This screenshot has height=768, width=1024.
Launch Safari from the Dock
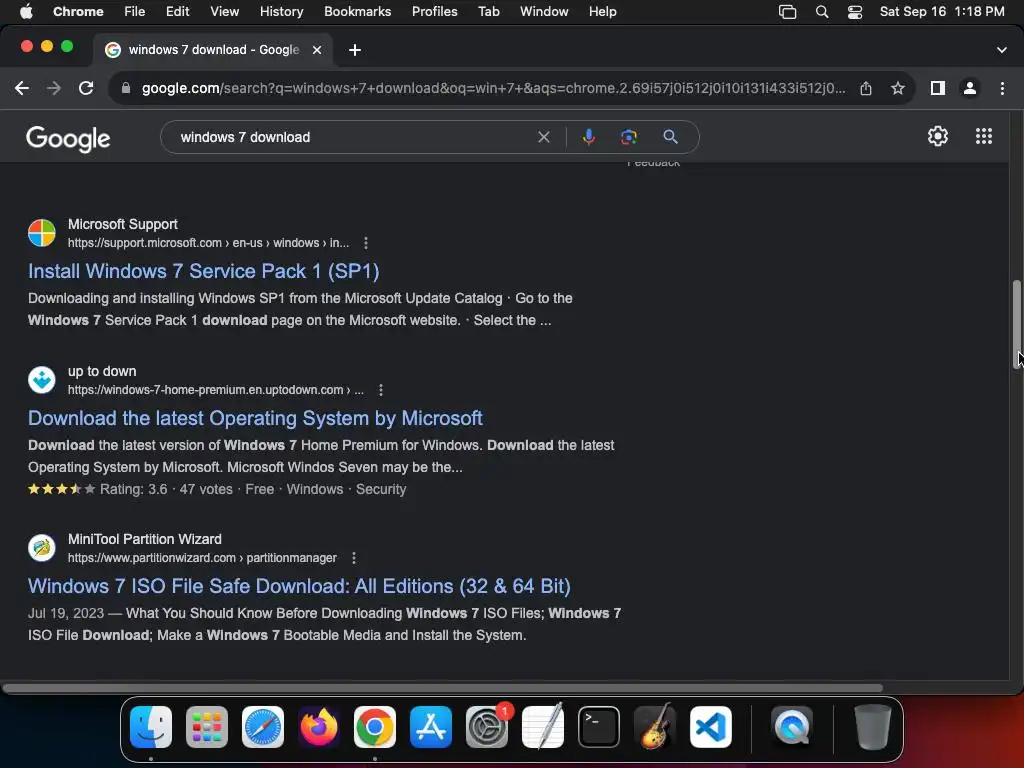(x=263, y=727)
